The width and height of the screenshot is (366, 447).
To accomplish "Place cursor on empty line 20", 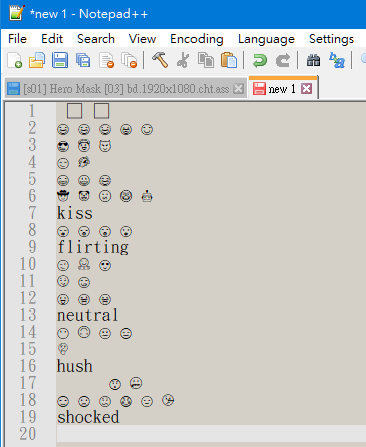I will click(x=211, y=434).
